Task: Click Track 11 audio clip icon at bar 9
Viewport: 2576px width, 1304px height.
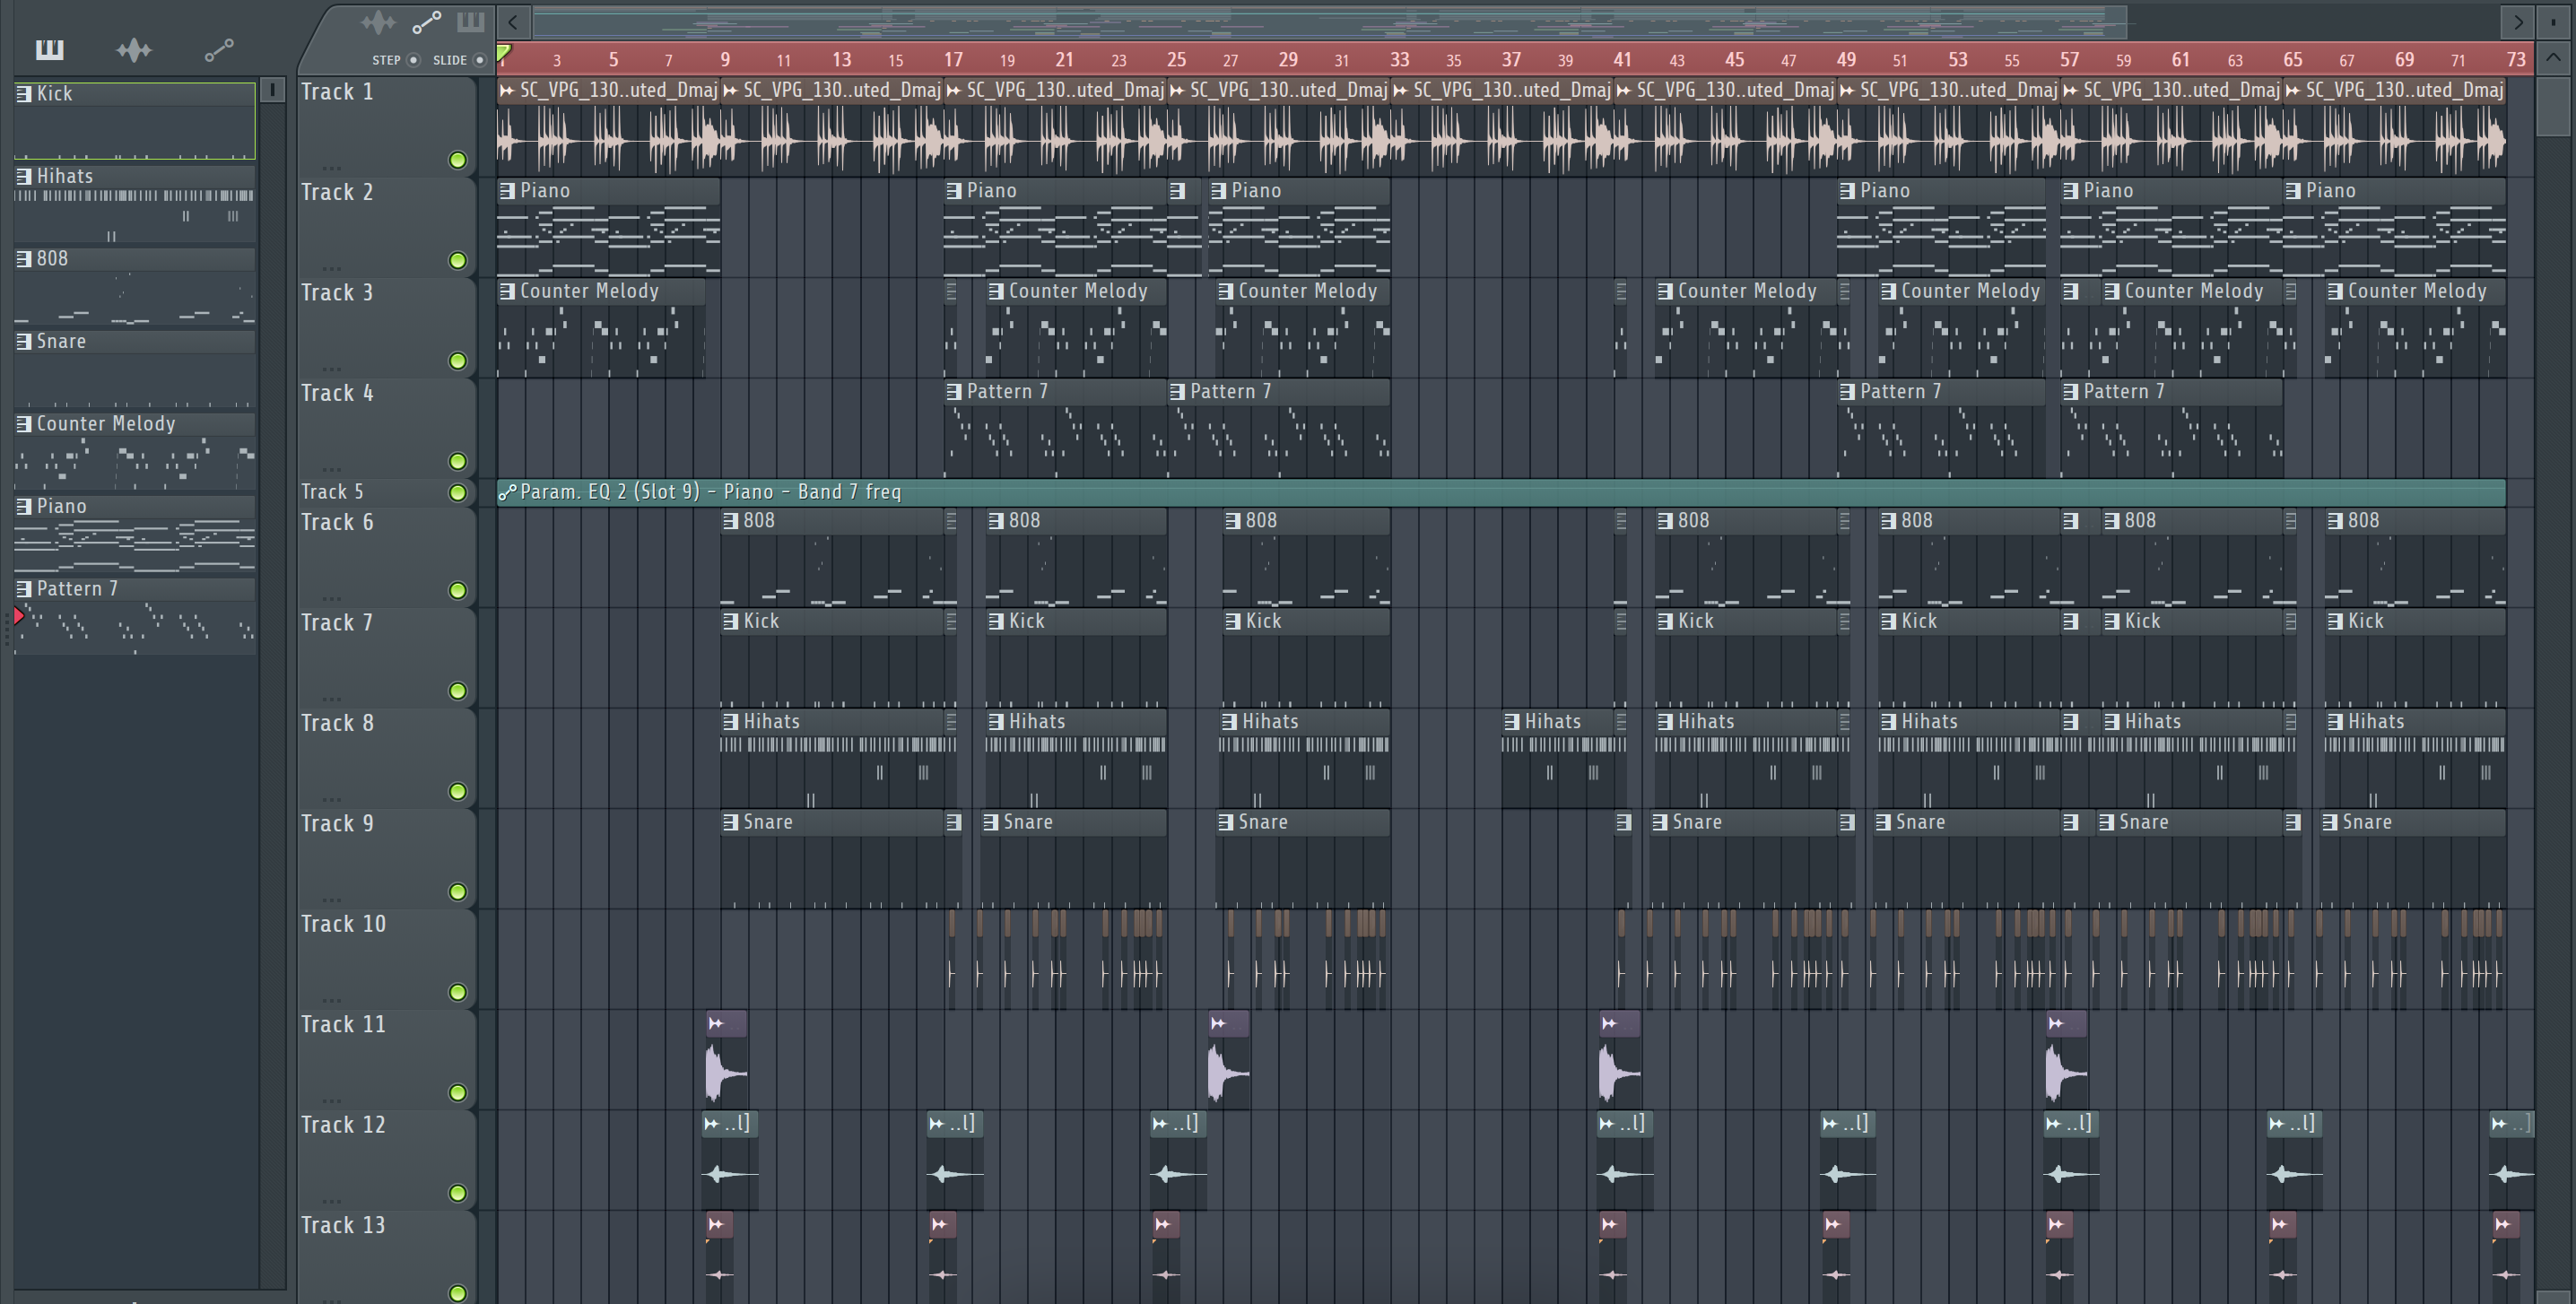Action: tap(716, 1023)
